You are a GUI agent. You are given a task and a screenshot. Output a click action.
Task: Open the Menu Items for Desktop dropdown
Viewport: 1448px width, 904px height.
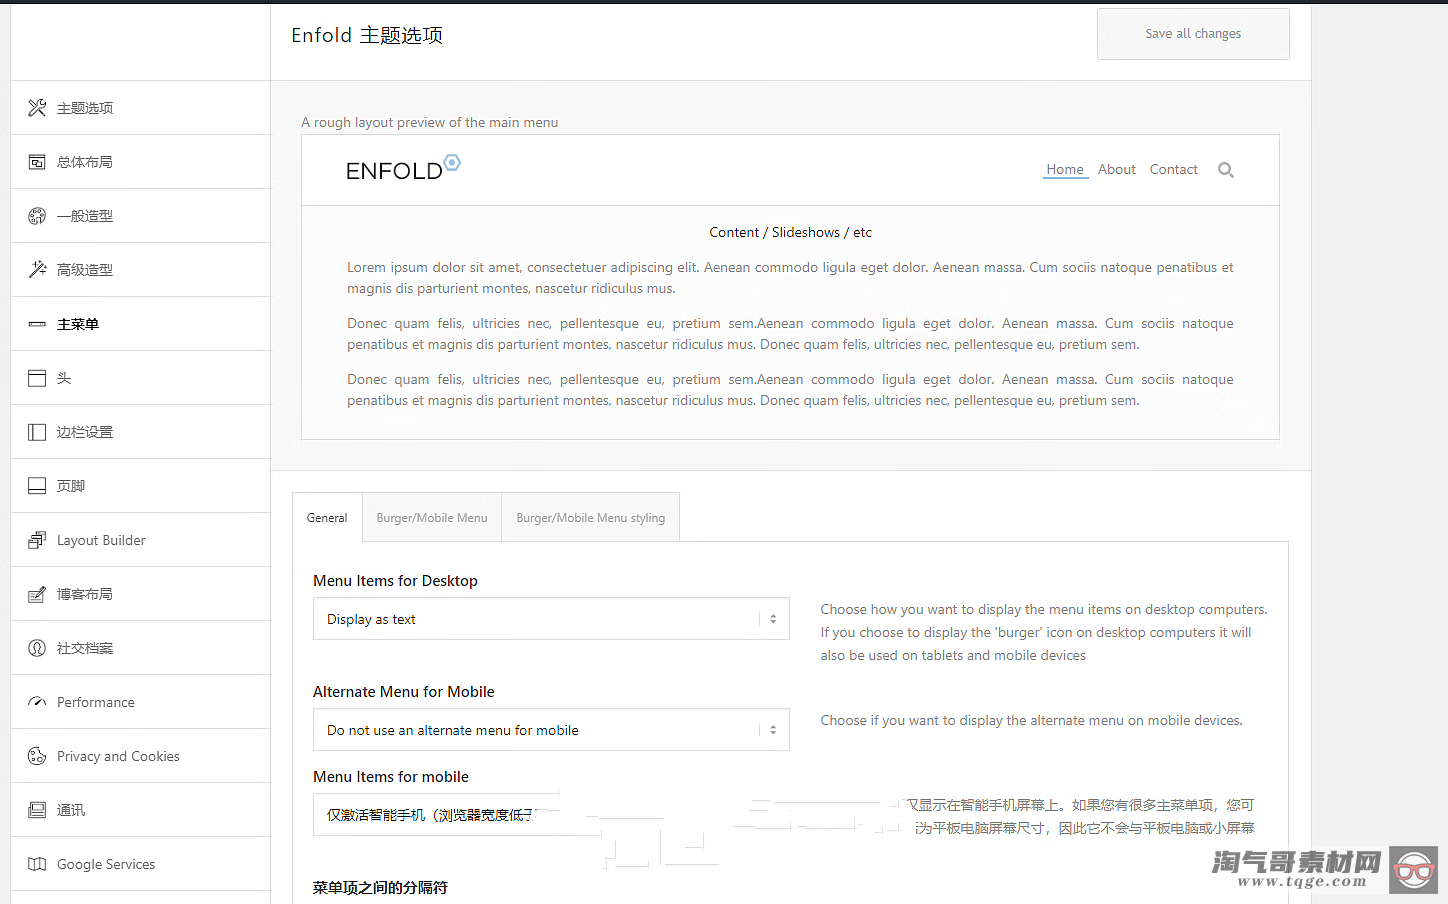551,619
